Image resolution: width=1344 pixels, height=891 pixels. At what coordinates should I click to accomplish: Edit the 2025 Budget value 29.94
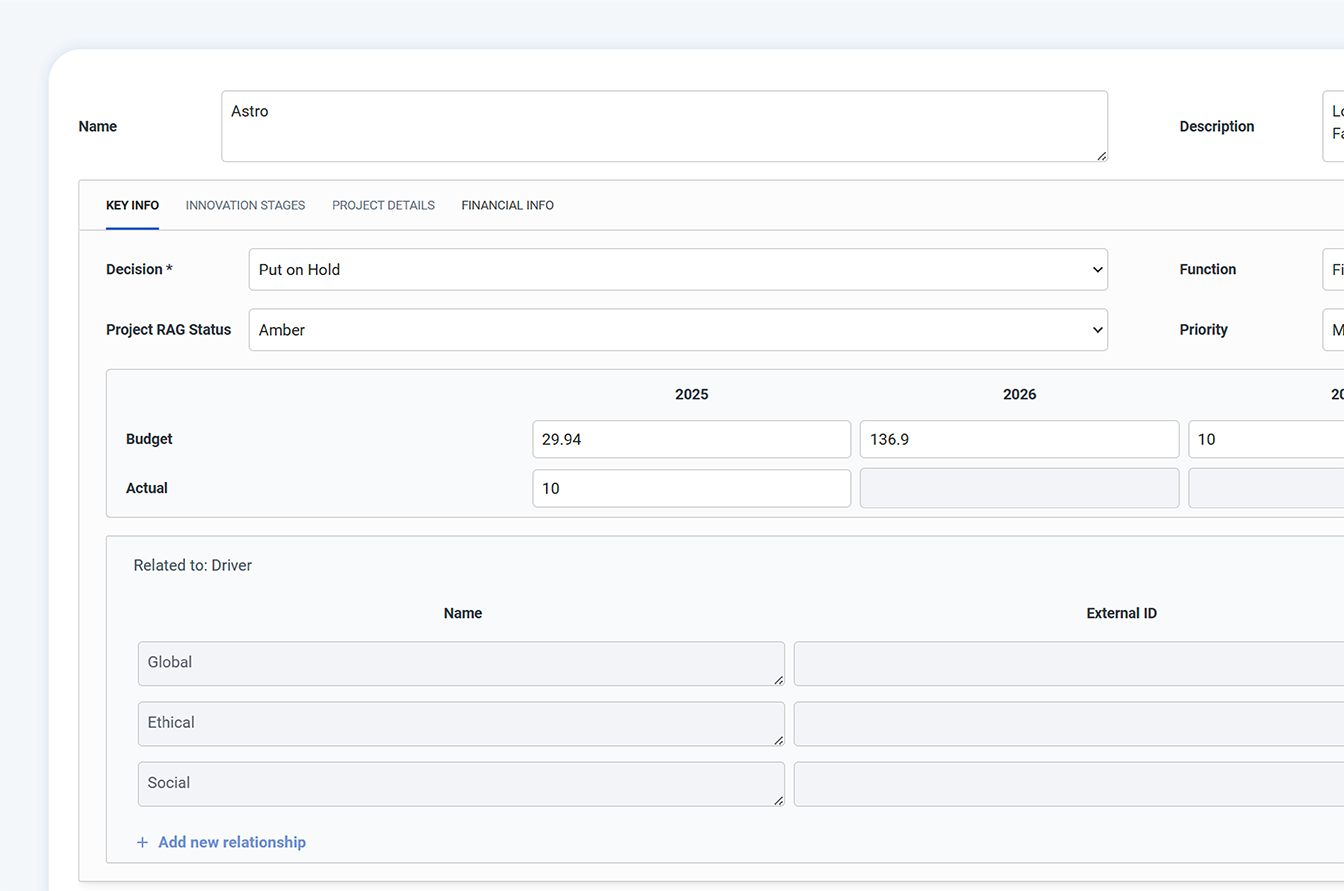click(x=691, y=439)
